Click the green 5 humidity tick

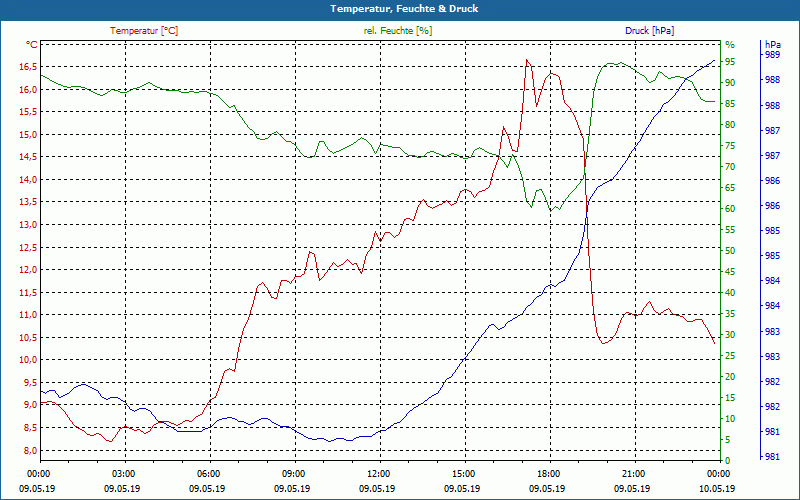point(728,440)
